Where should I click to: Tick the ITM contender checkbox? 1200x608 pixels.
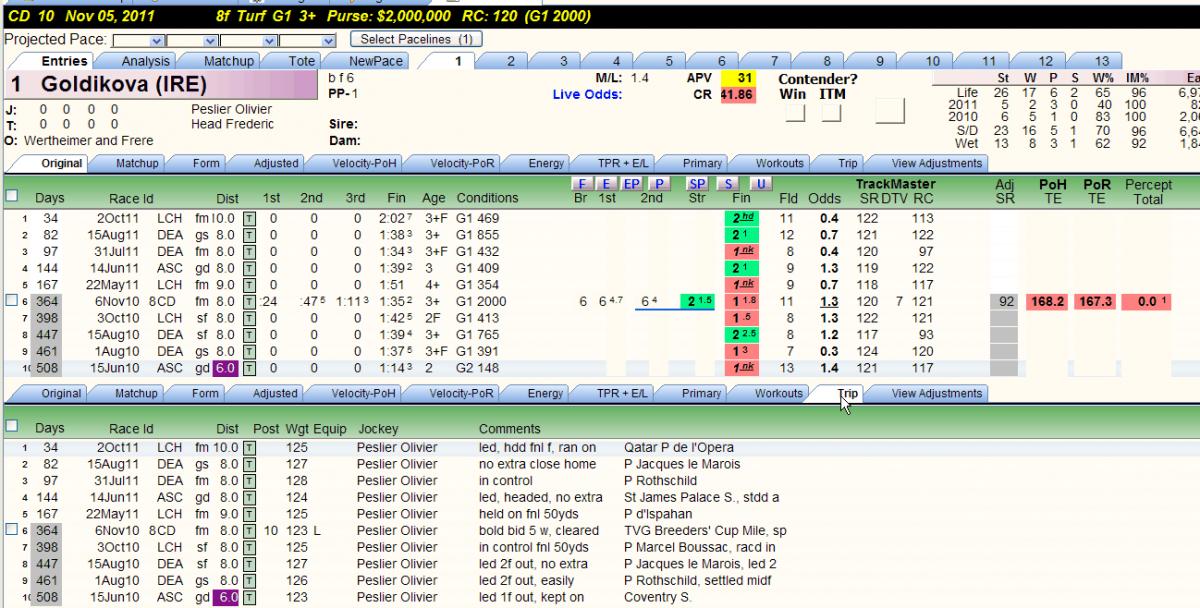click(831, 113)
